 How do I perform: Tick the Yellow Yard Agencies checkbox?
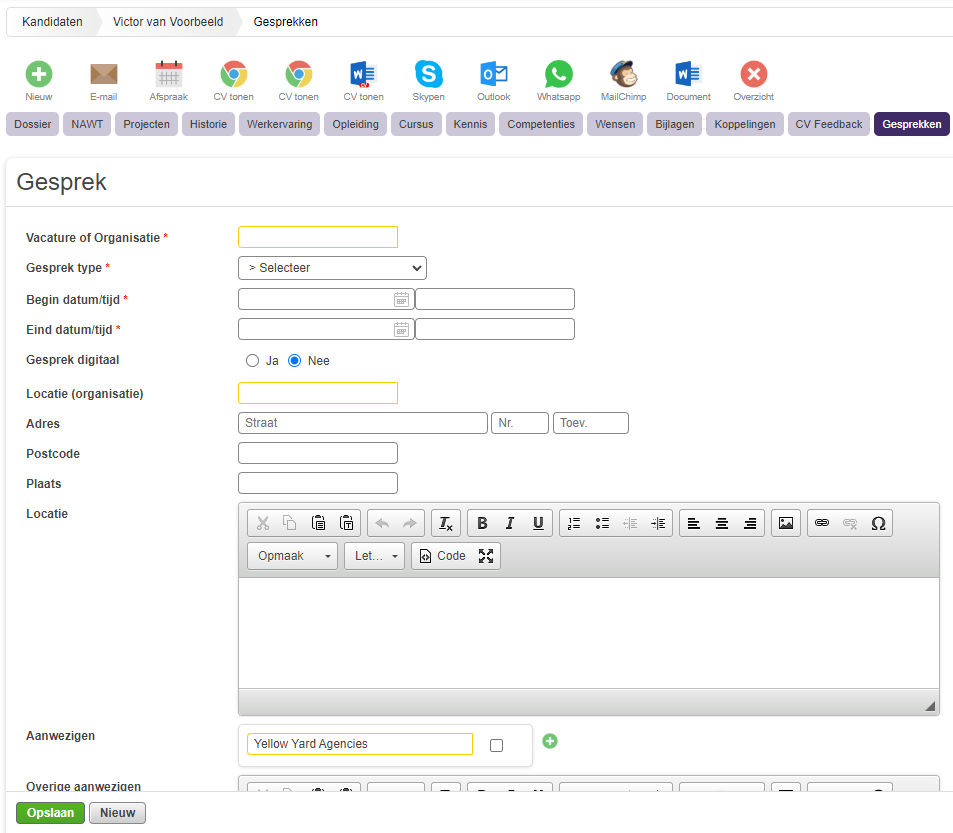pyautogui.click(x=497, y=746)
